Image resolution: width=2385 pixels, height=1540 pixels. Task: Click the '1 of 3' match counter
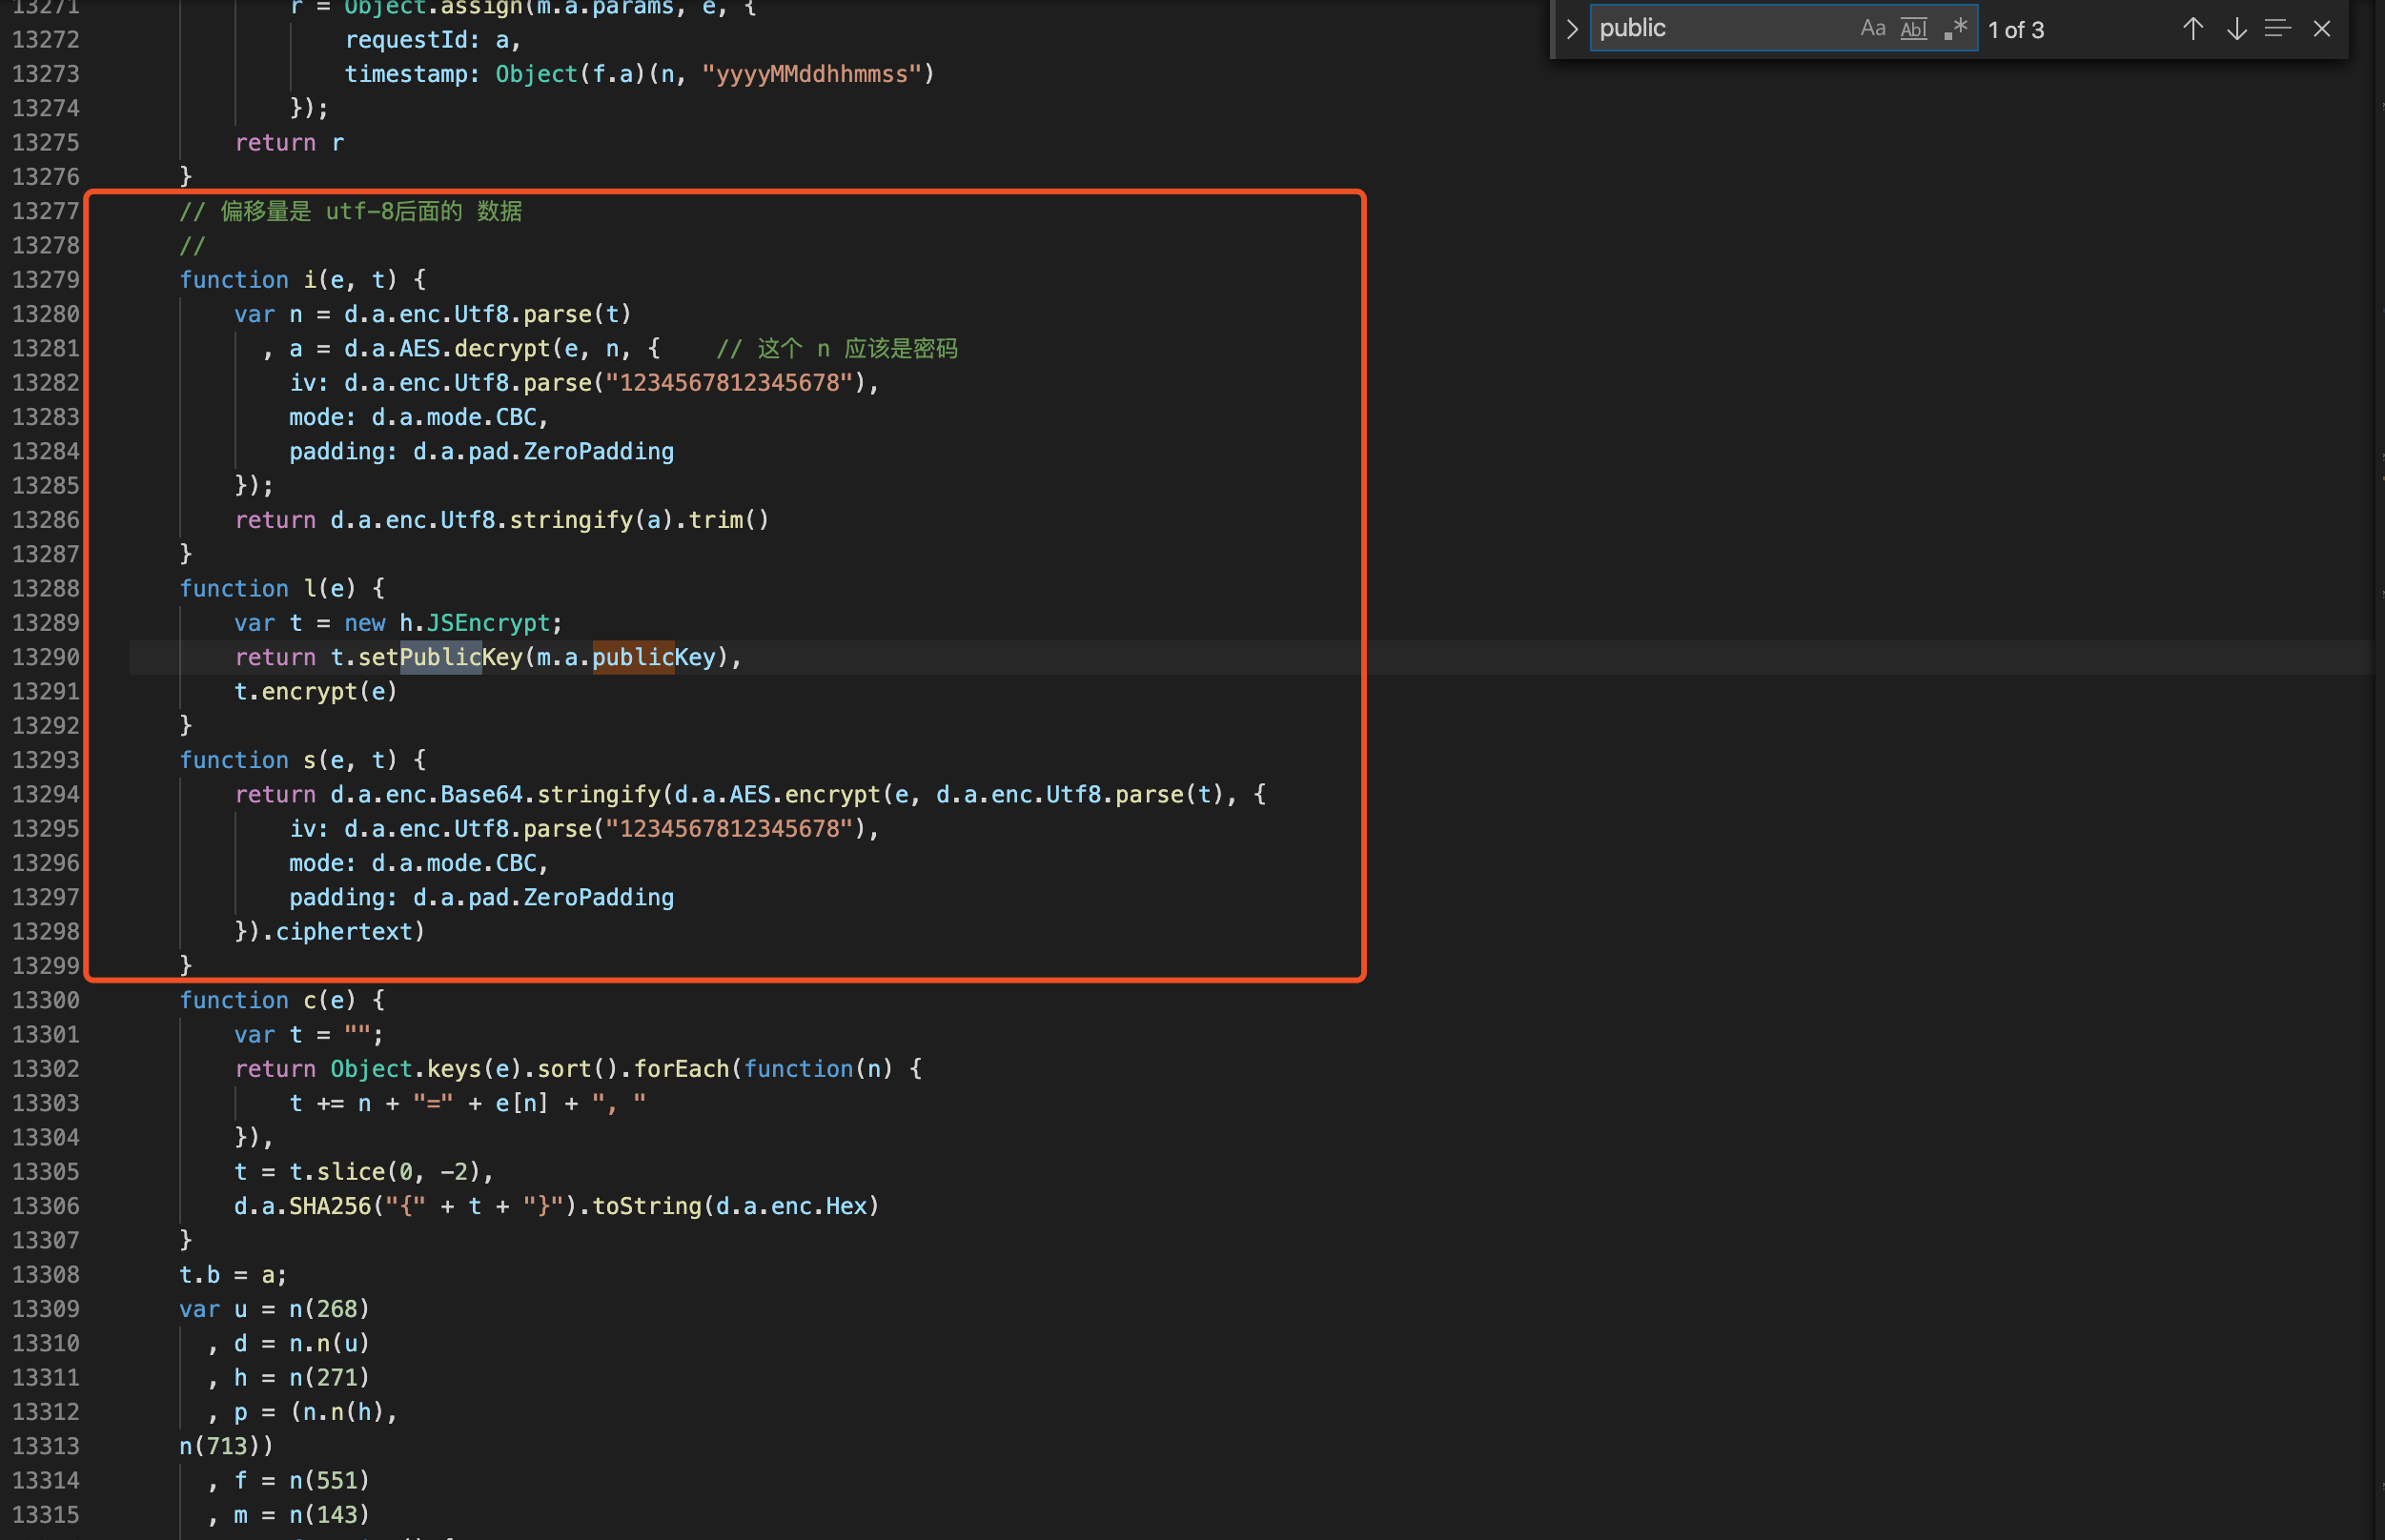2016,31
